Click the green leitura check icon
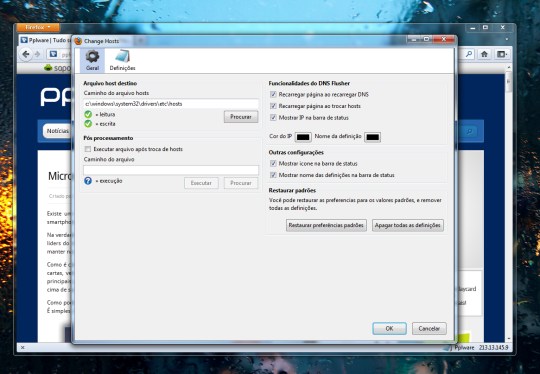Image resolution: width=540 pixels, height=374 pixels. 88,114
